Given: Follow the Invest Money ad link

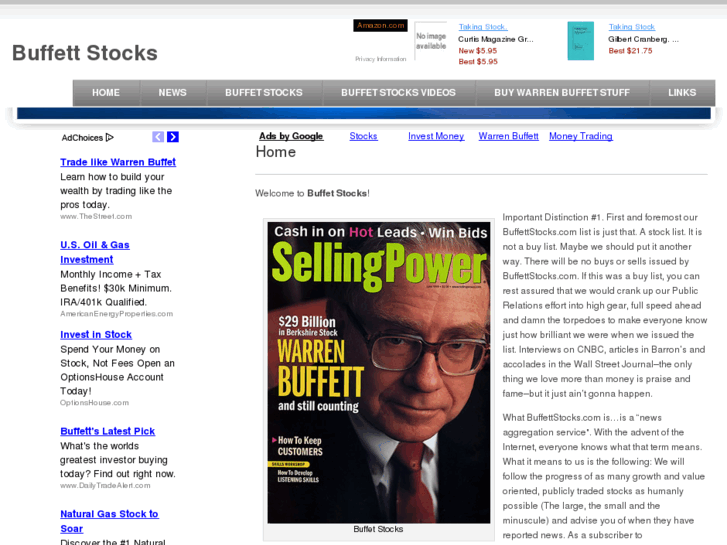Looking at the screenshot, I should [x=436, y=136].
